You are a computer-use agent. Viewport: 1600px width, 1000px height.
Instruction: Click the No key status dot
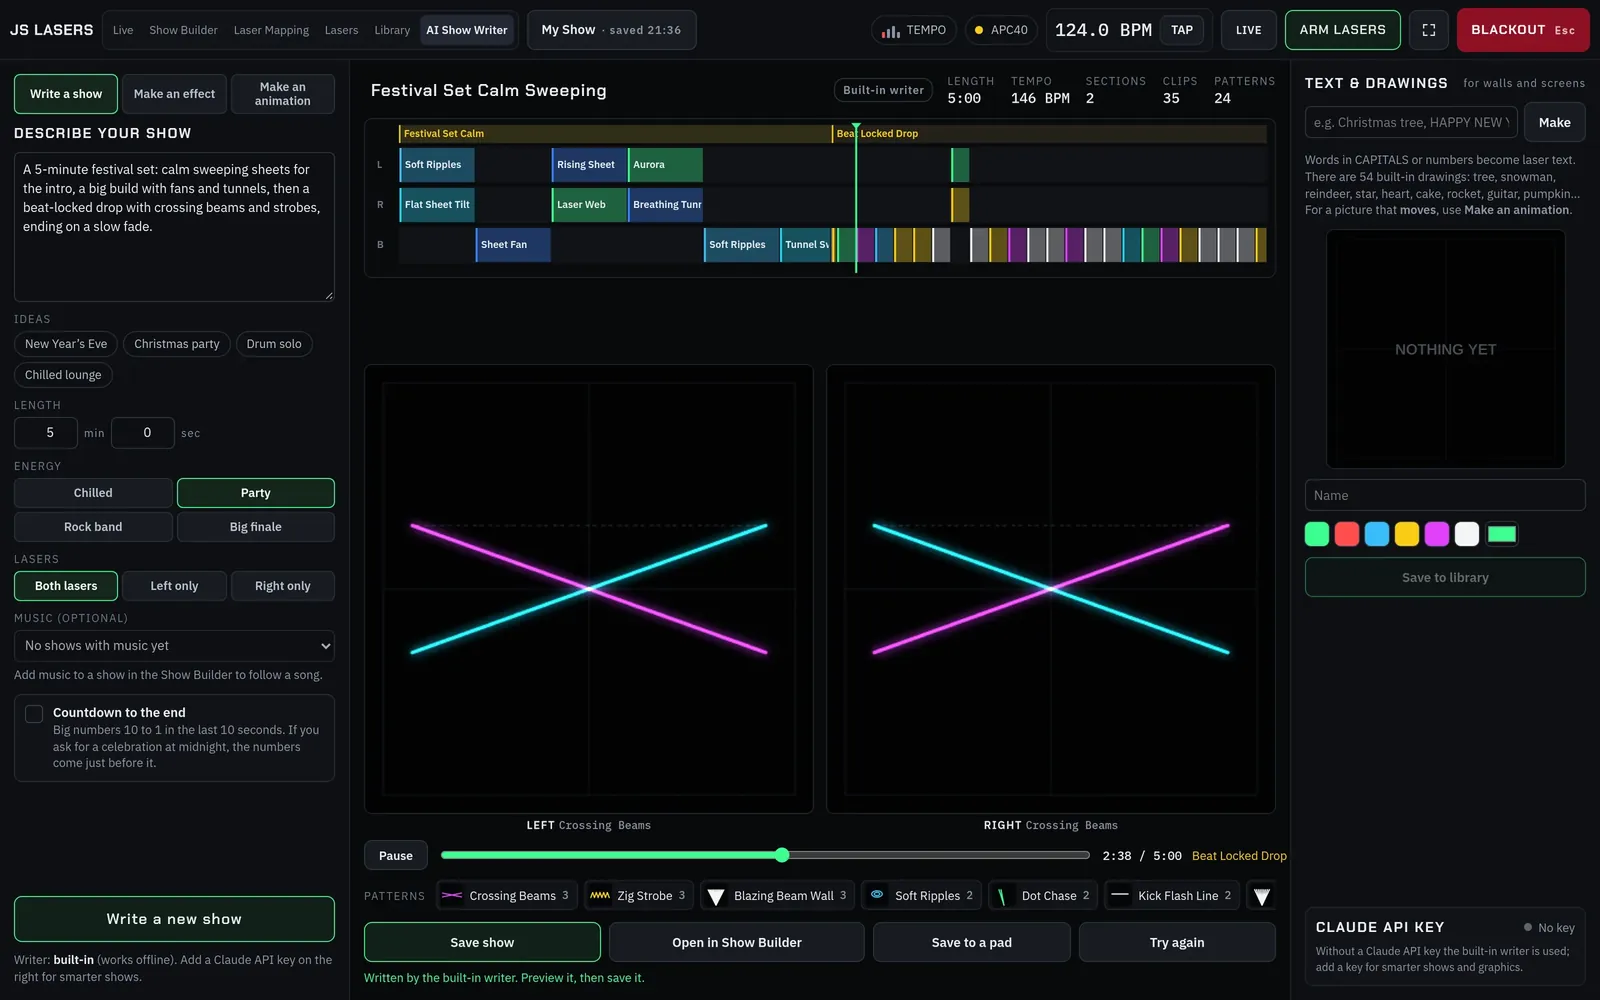(1527, 927)
